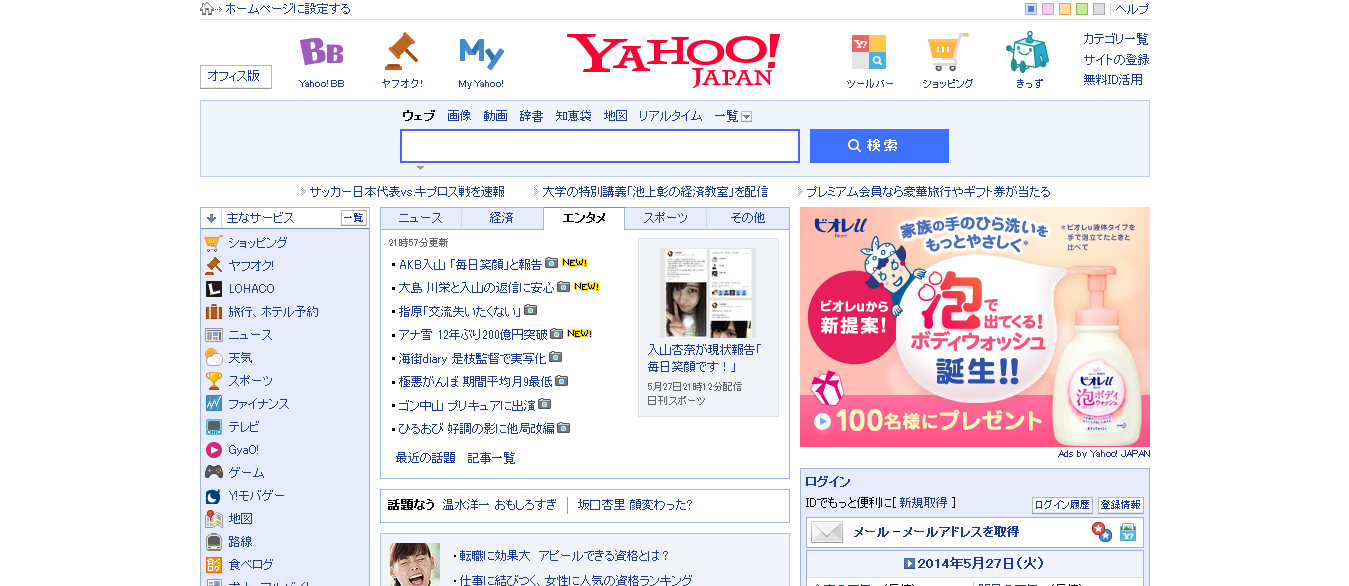
Task: Open the shopping cart (ショッピング) header icon
Action: (x=947, y=52)
